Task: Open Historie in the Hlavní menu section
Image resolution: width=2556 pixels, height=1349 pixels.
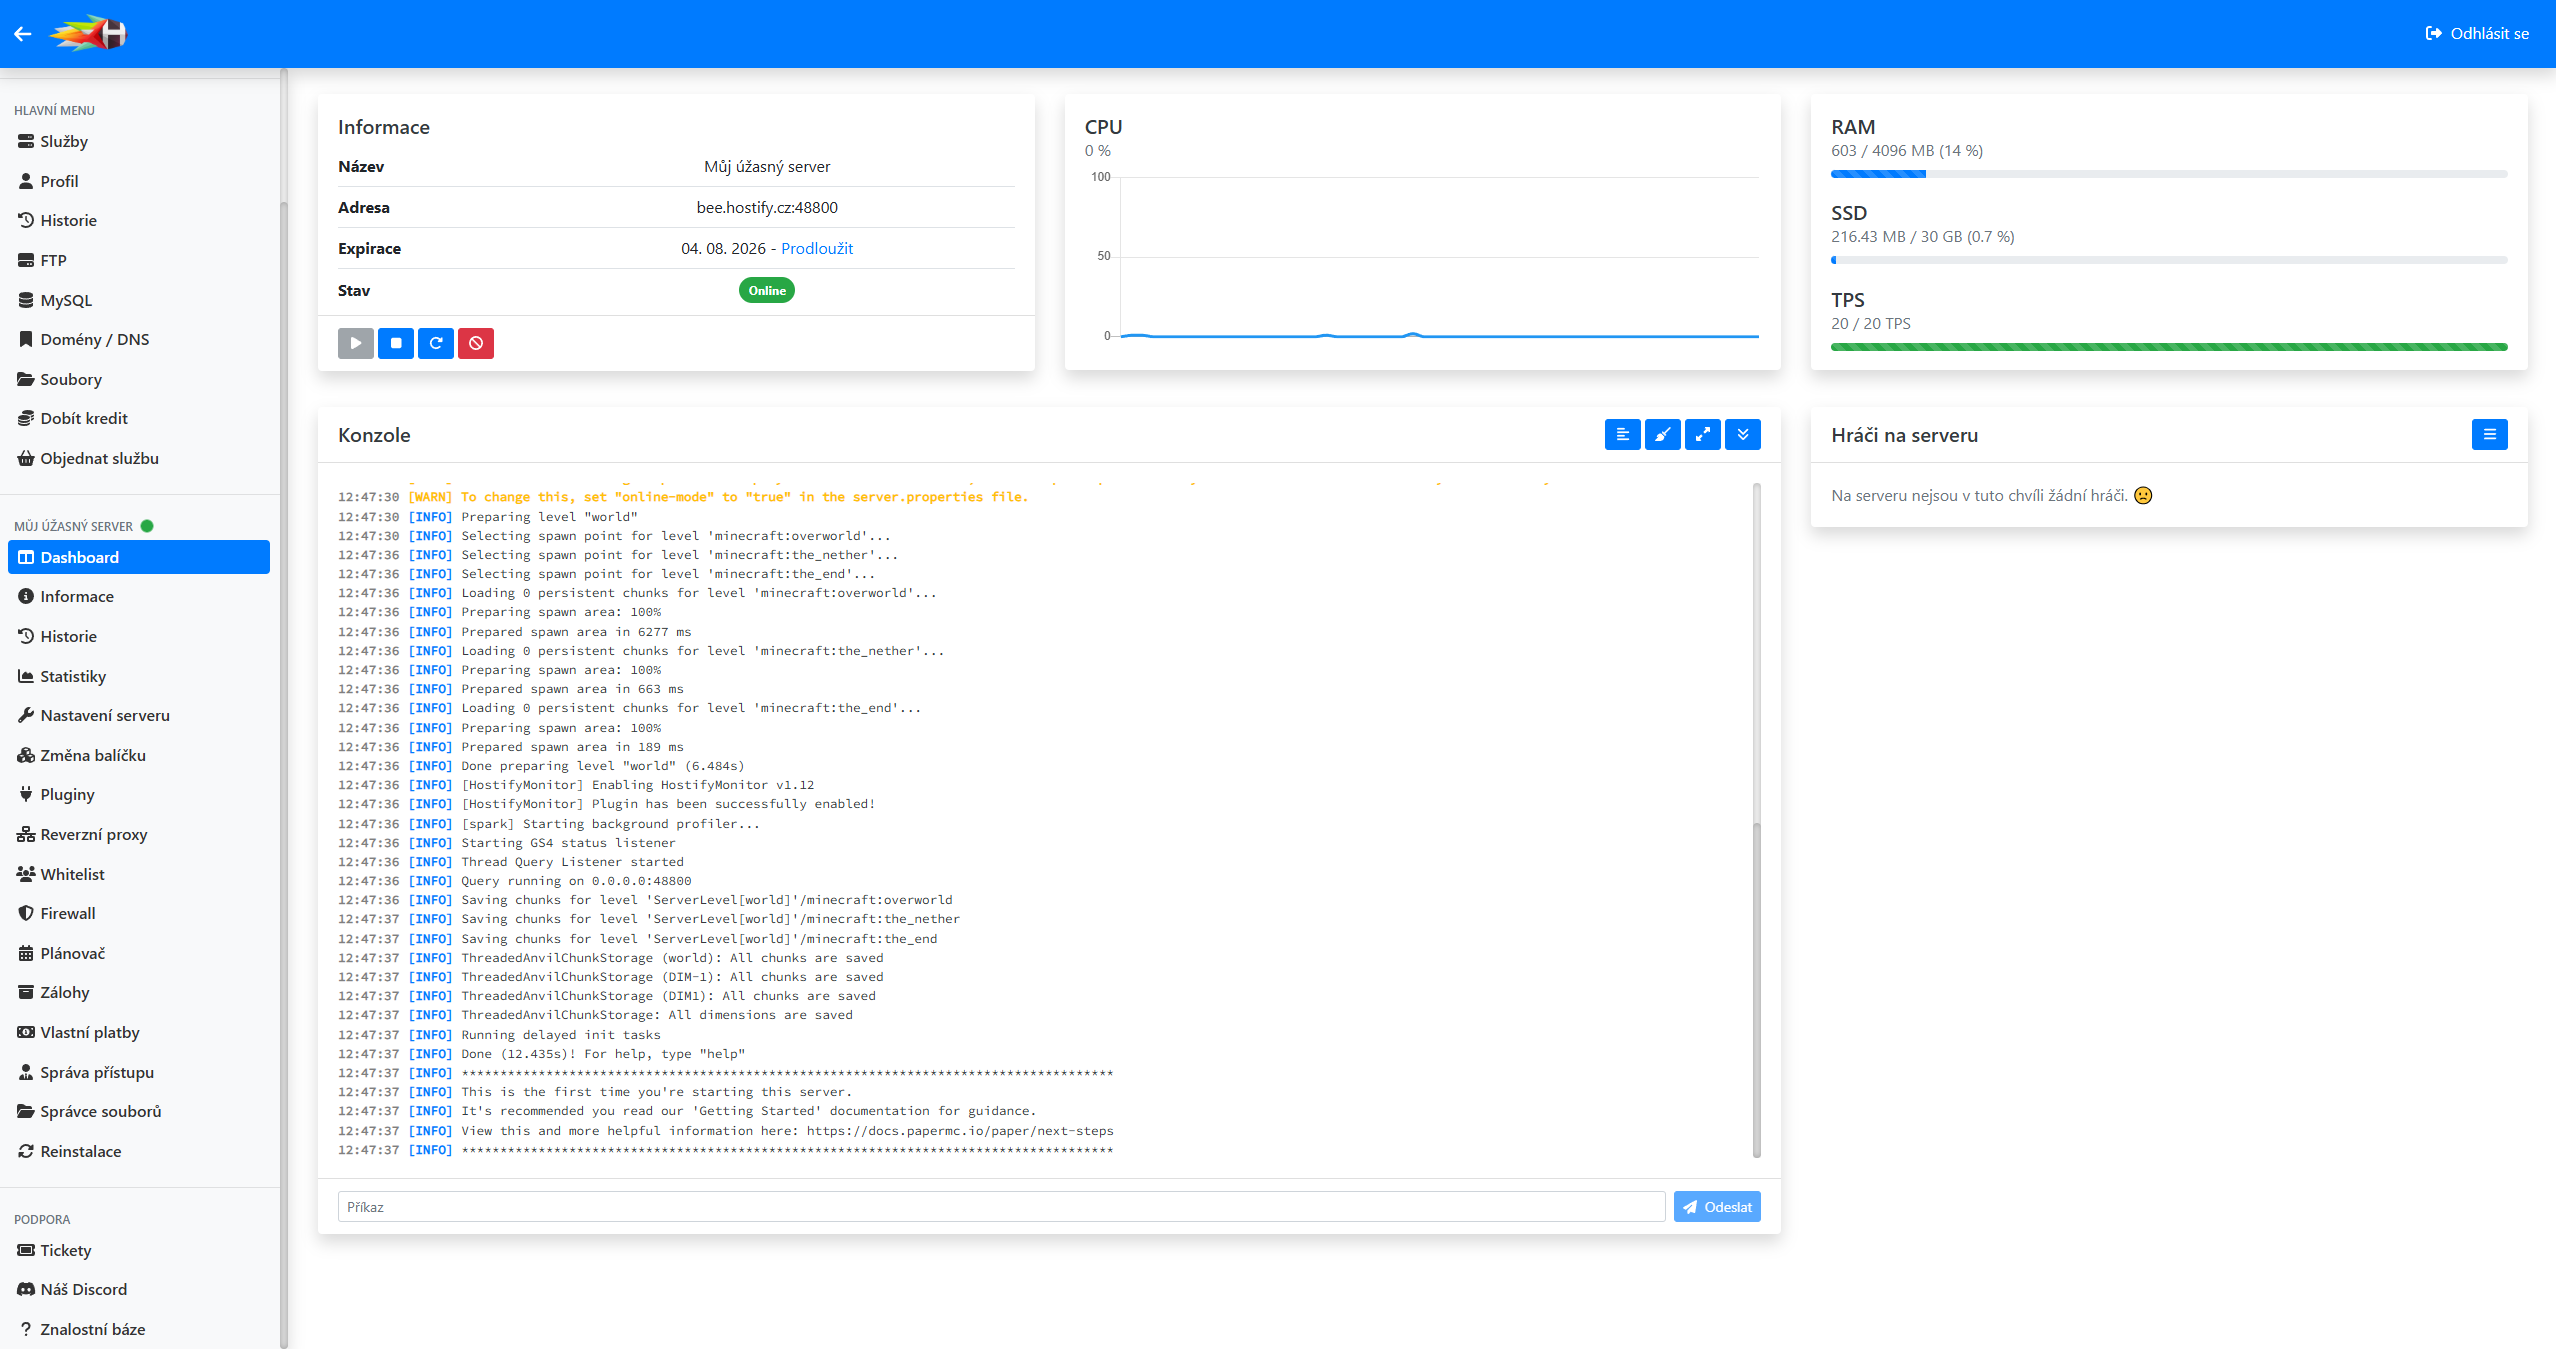Action: [139, 220]
